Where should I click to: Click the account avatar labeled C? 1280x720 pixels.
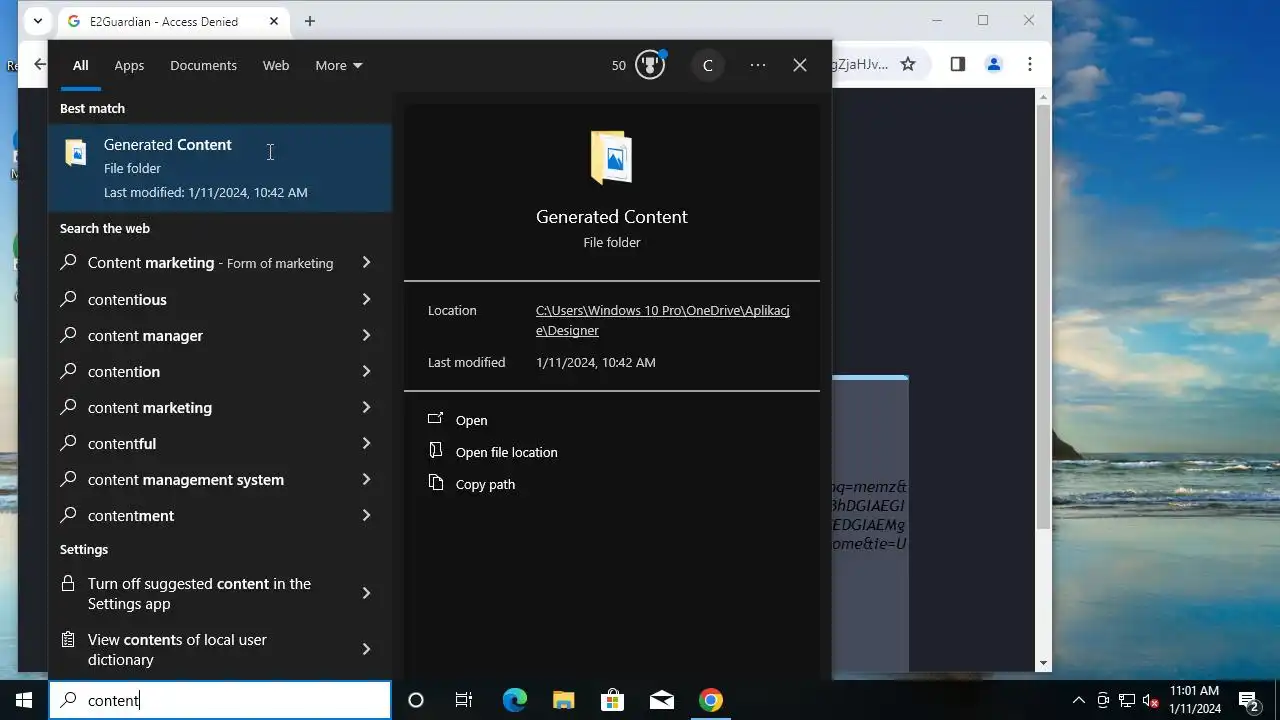(707, 65)
